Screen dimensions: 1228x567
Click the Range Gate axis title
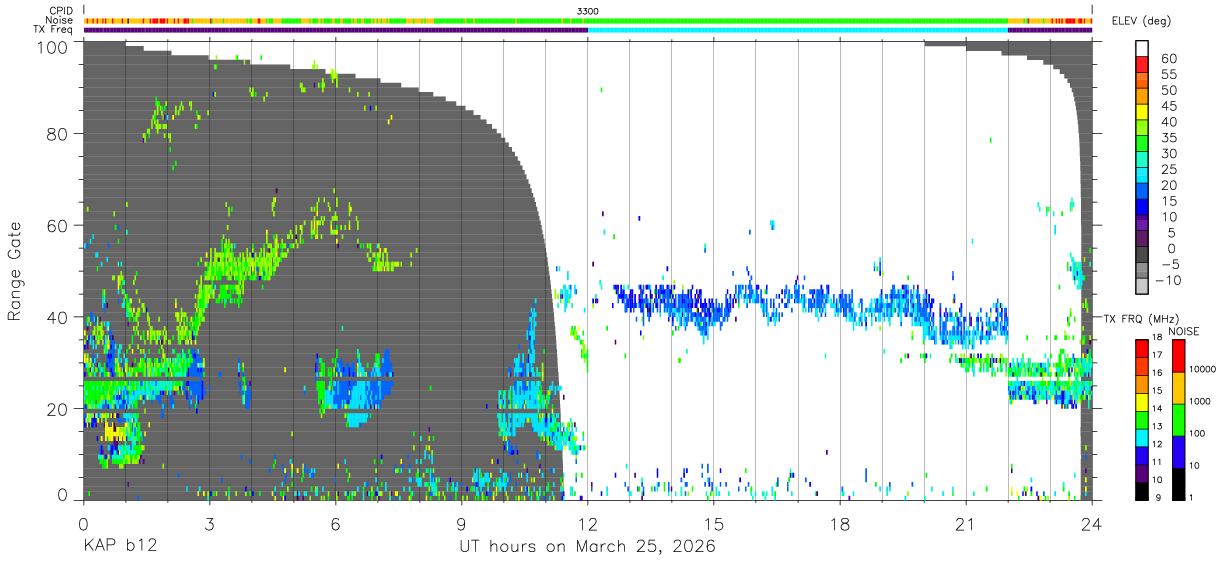click(x=15, y=271)
